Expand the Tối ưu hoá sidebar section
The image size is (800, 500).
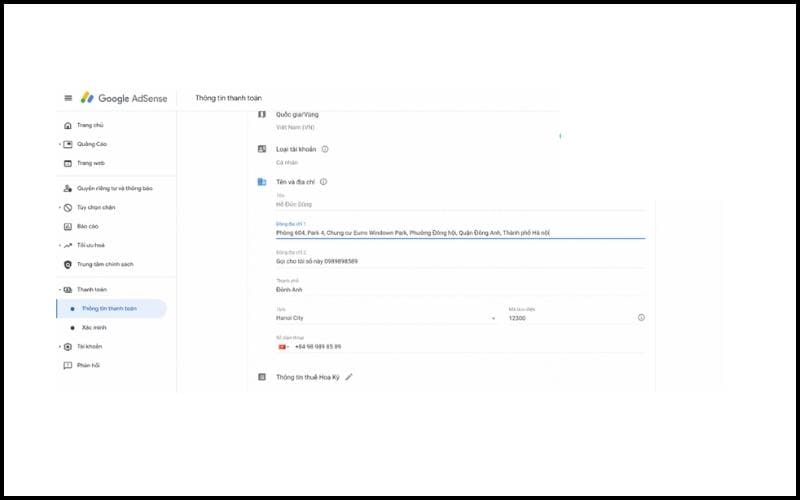[x=60, y=245]
